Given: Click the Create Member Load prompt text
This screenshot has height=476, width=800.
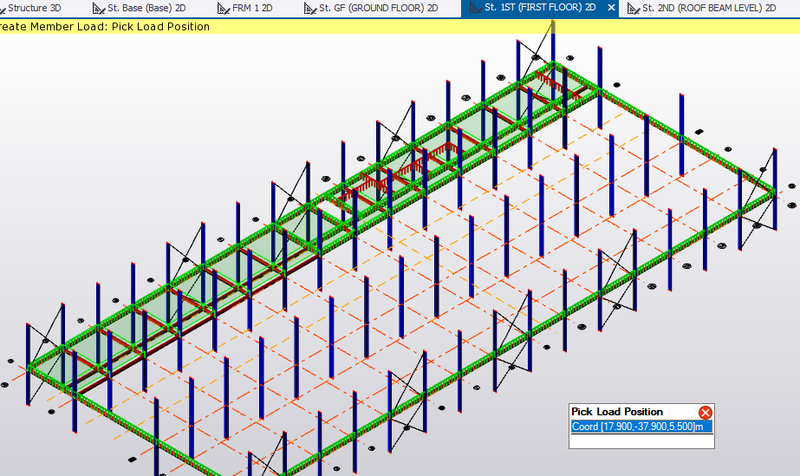Looking at the screenshot, I should 105,27.
